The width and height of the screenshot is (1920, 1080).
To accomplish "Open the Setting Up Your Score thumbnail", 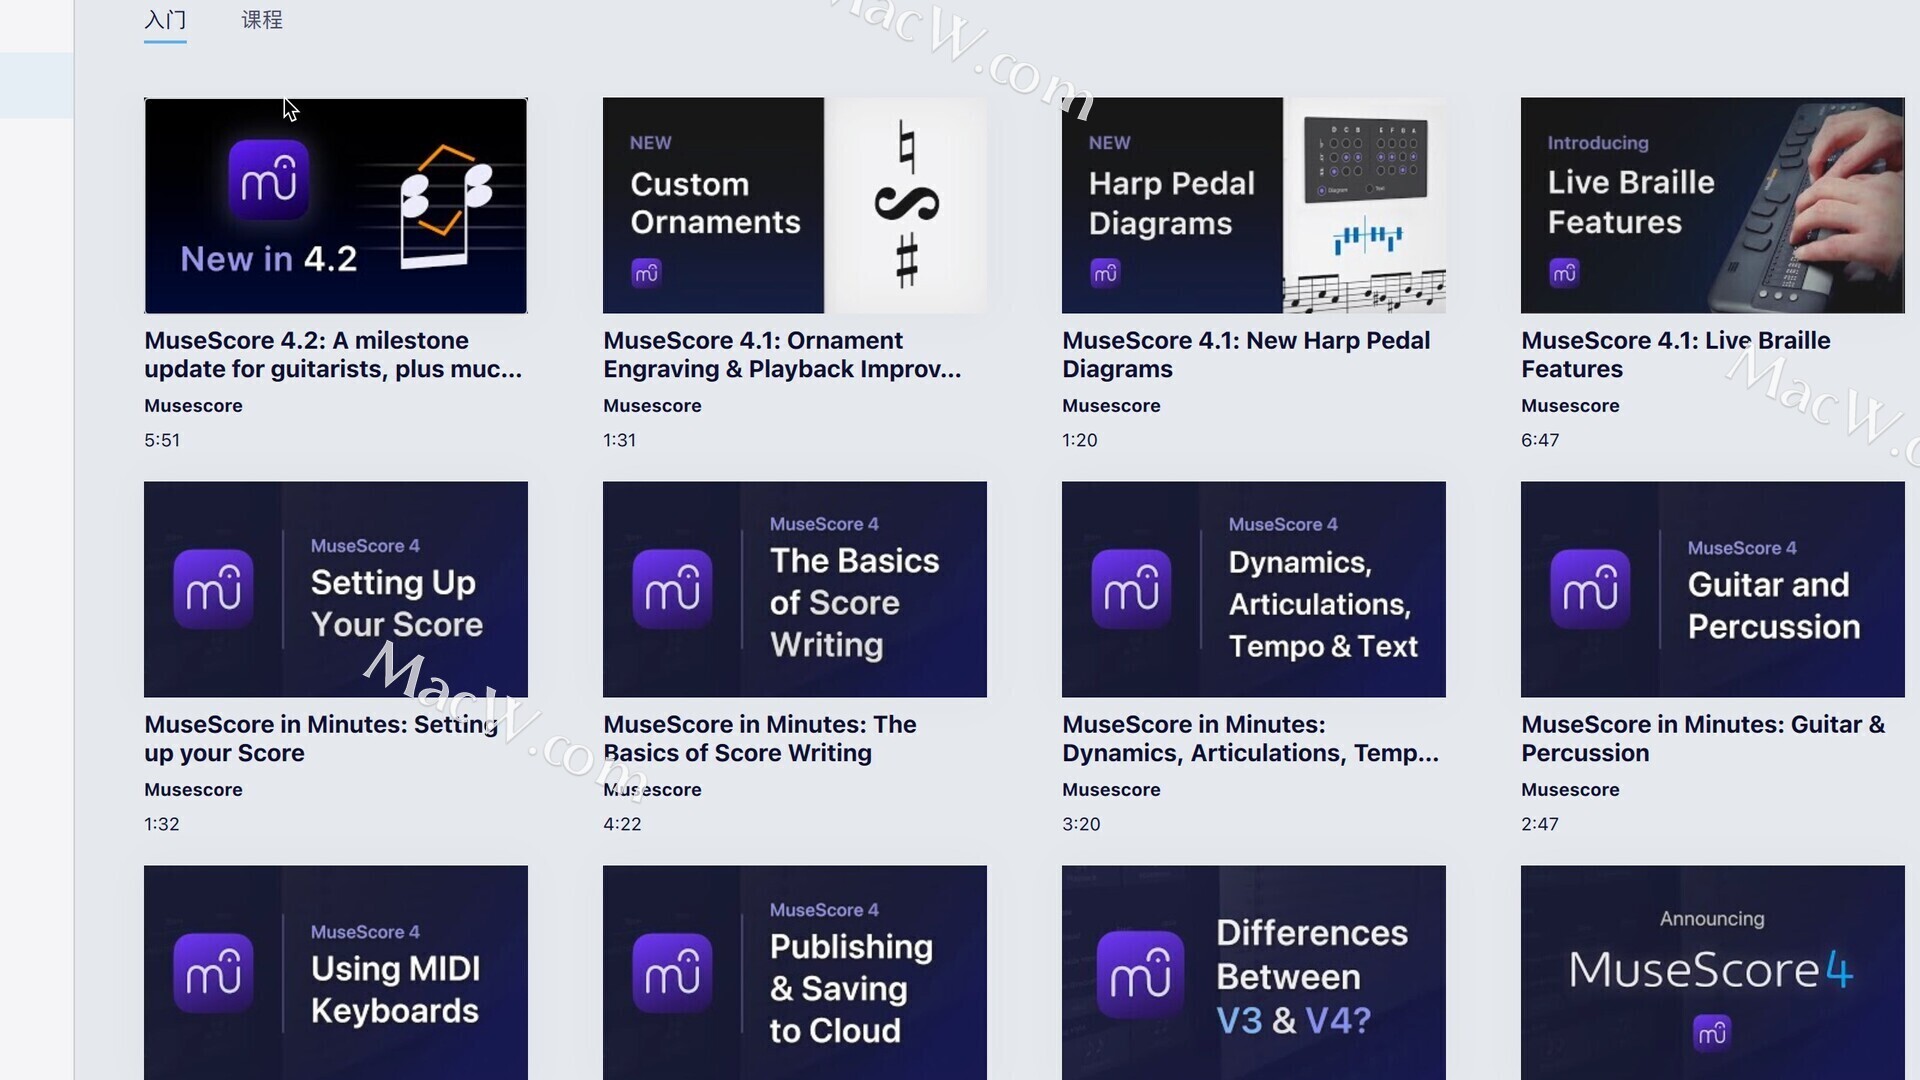I will [x=336, y=589].
